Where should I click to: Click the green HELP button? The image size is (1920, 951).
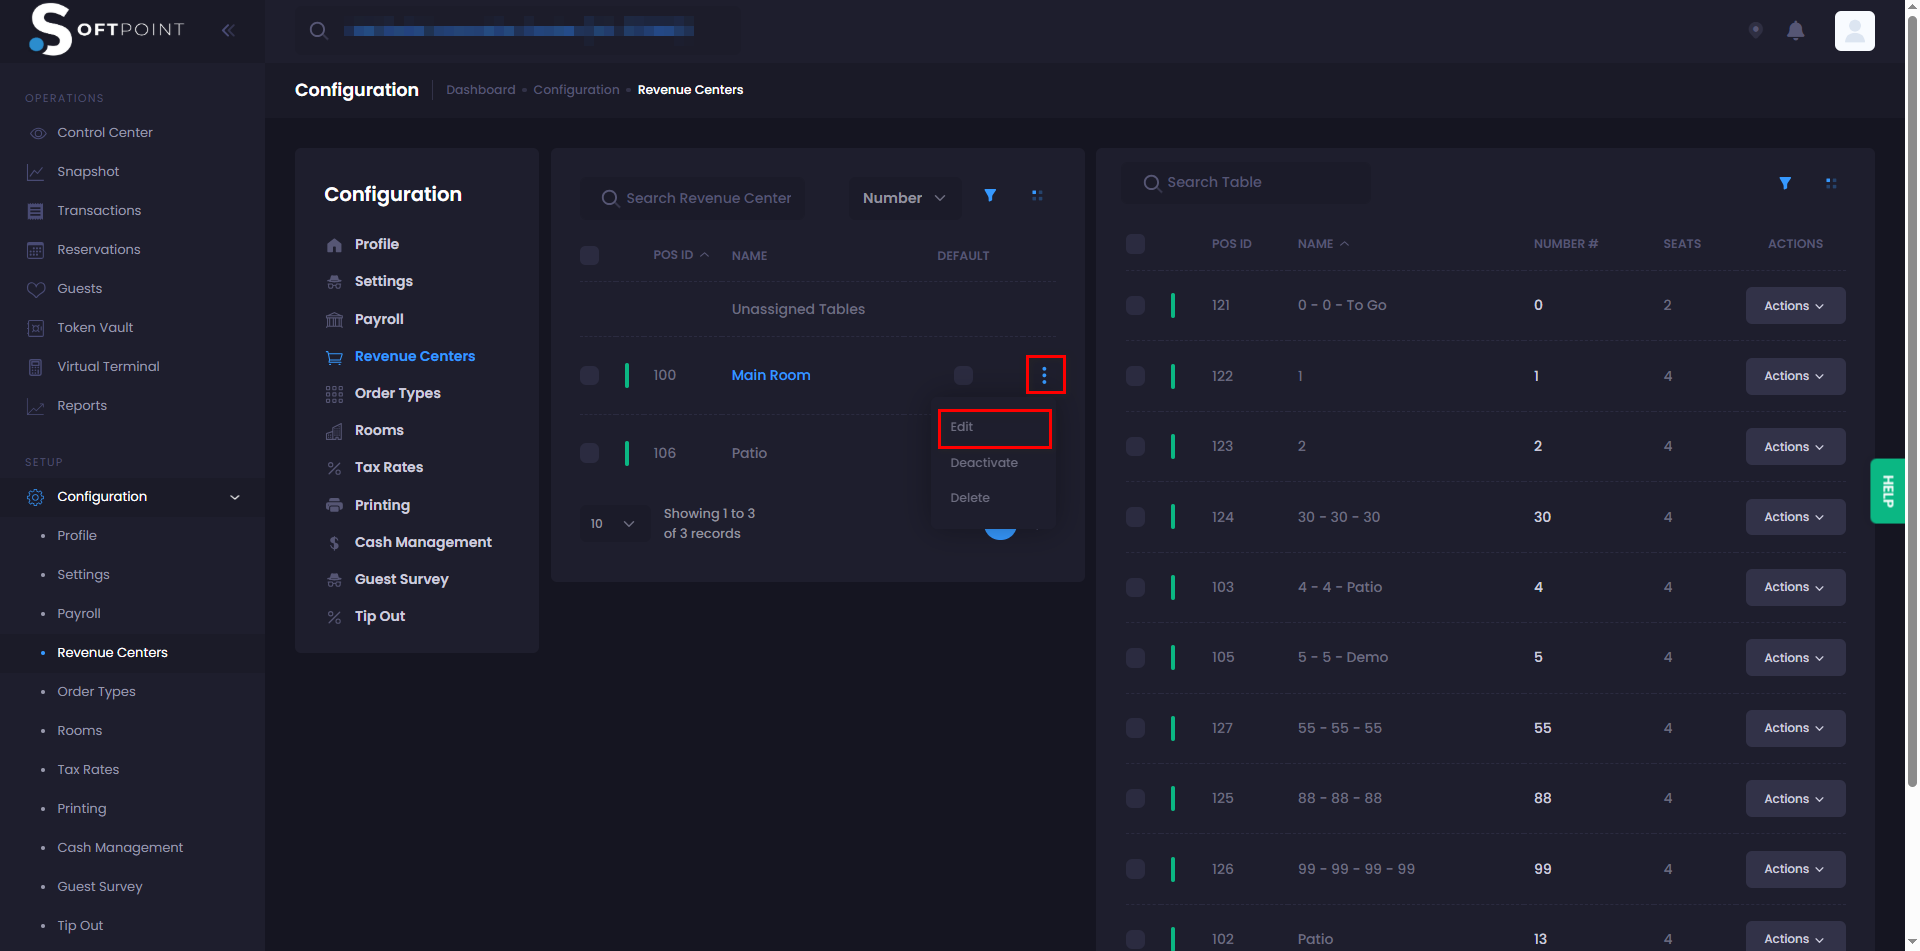click(x=1887, y=491)
